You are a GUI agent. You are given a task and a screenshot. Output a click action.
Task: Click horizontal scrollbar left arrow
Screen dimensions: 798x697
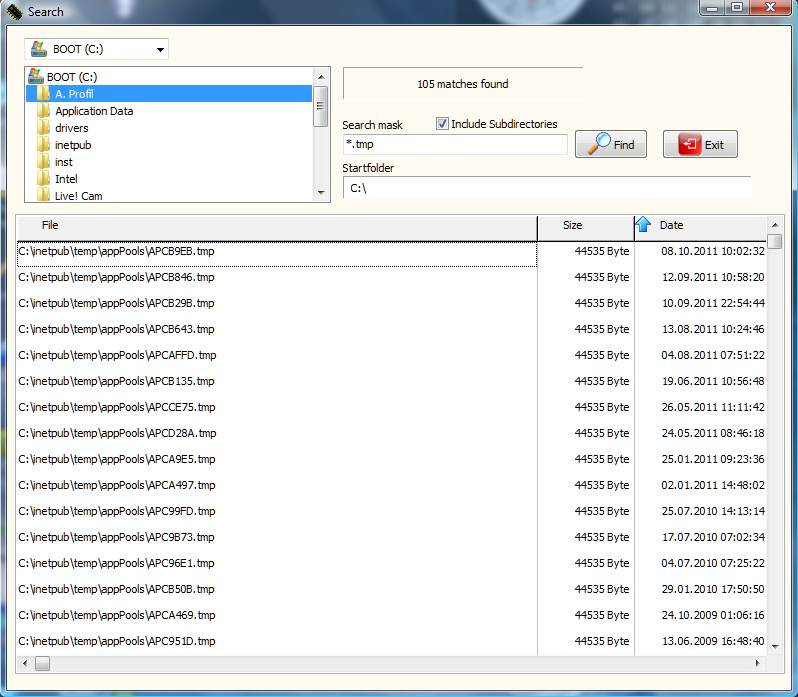25,663
